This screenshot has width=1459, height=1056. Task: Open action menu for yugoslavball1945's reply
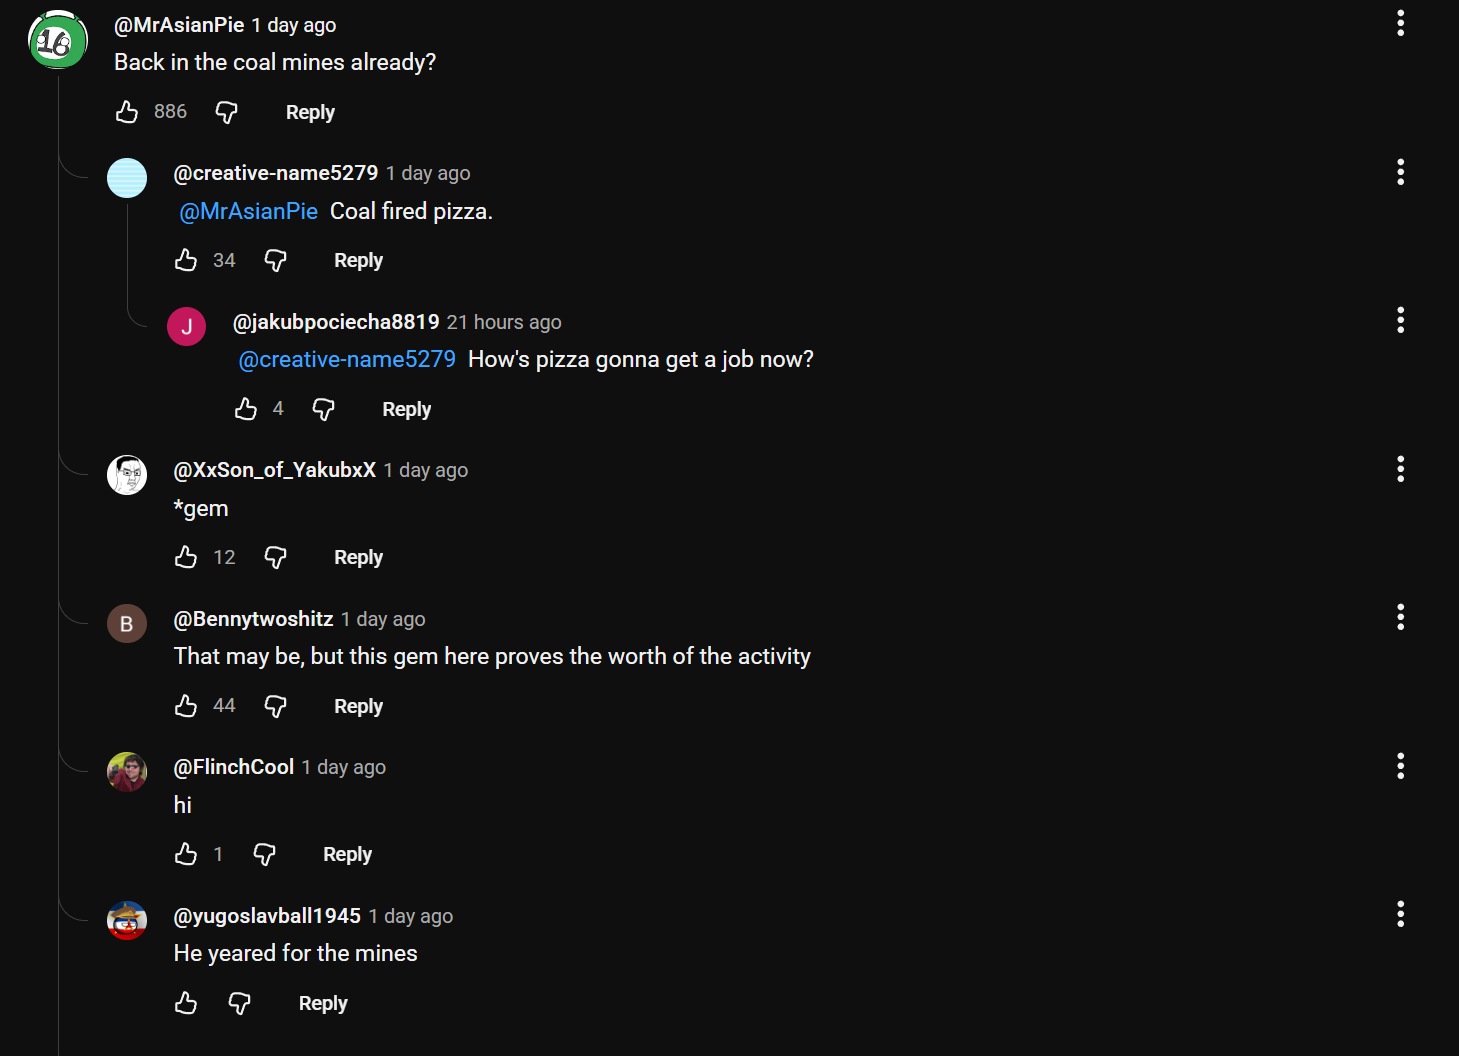(1400, 914)
